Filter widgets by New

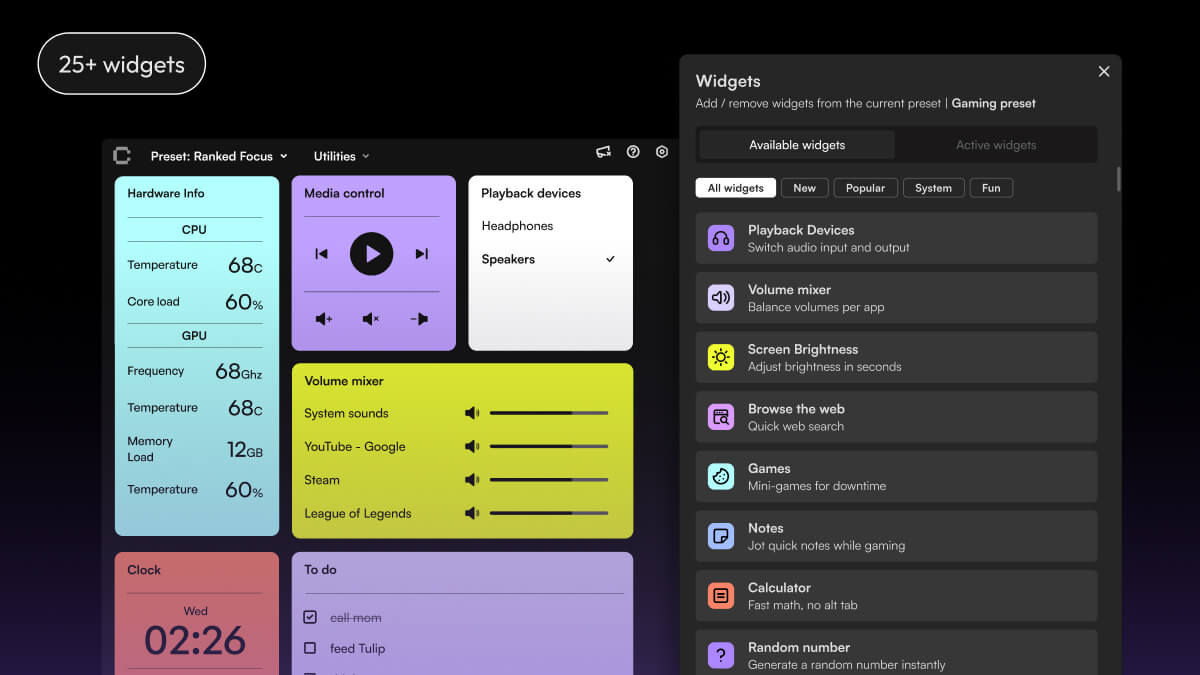pyautogui.click(x=805, y=188)
